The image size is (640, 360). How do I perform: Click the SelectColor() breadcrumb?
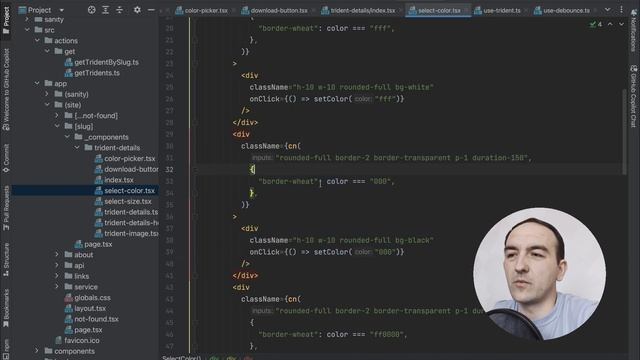point(182,358)
